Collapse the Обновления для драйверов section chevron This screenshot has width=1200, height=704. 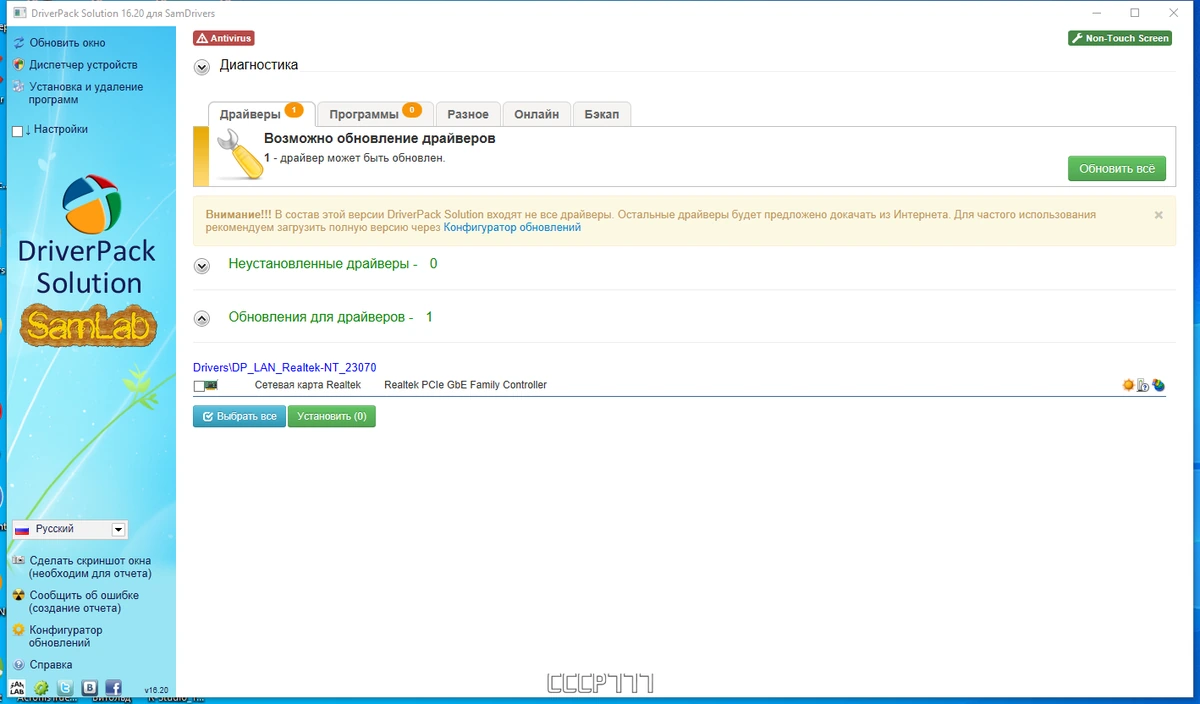(x=202, y=319)
